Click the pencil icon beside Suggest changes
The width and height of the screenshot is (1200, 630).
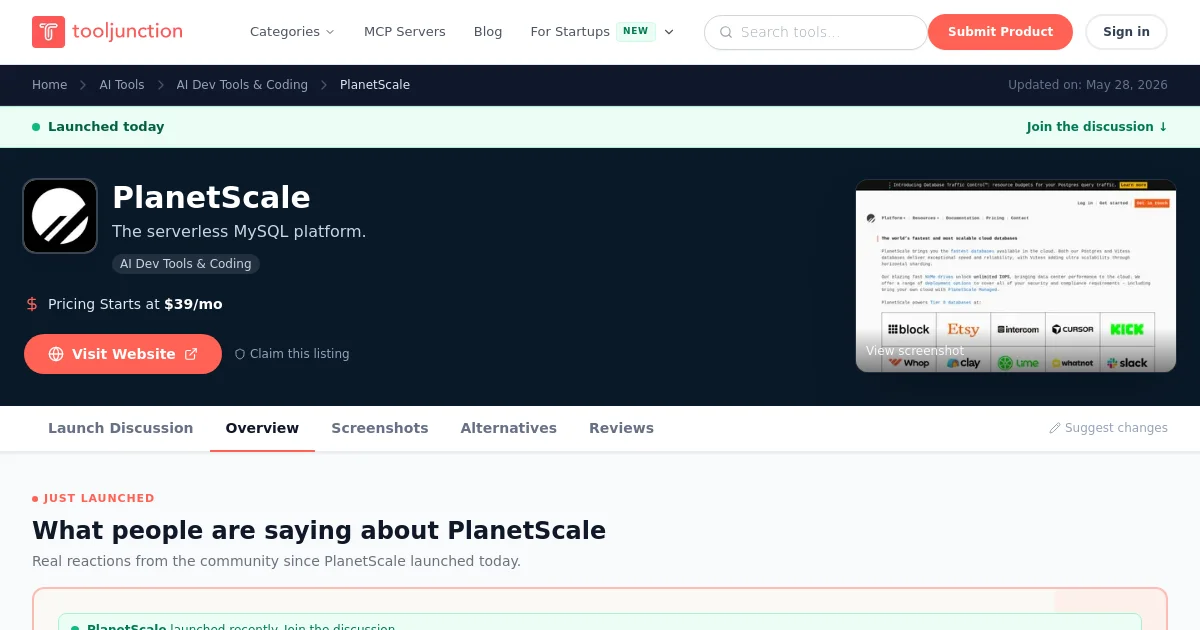tap(1055, 428)
